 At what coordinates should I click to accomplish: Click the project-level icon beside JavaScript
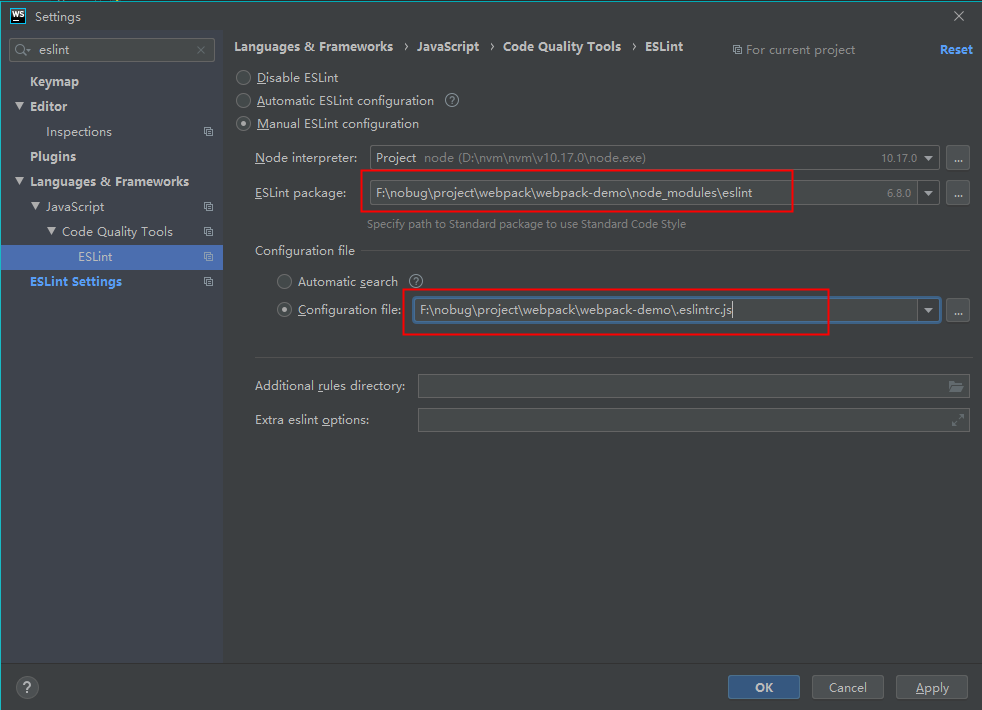[x=209, y=207]
